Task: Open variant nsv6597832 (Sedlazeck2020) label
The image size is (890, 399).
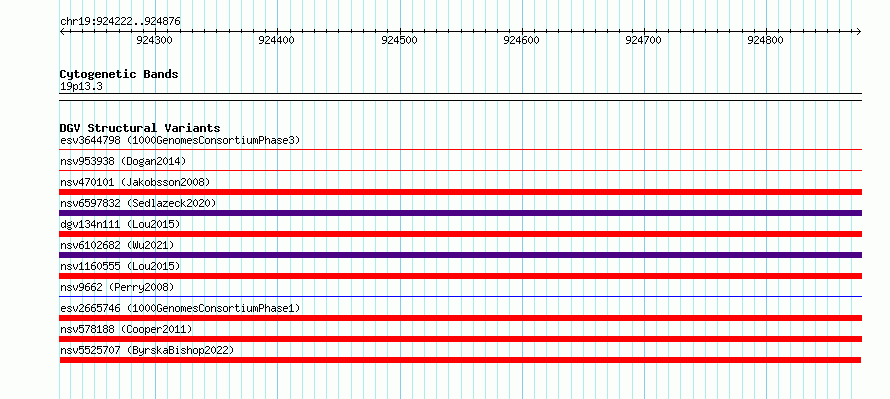Action: pyautogui.click(x=138, y=203)
